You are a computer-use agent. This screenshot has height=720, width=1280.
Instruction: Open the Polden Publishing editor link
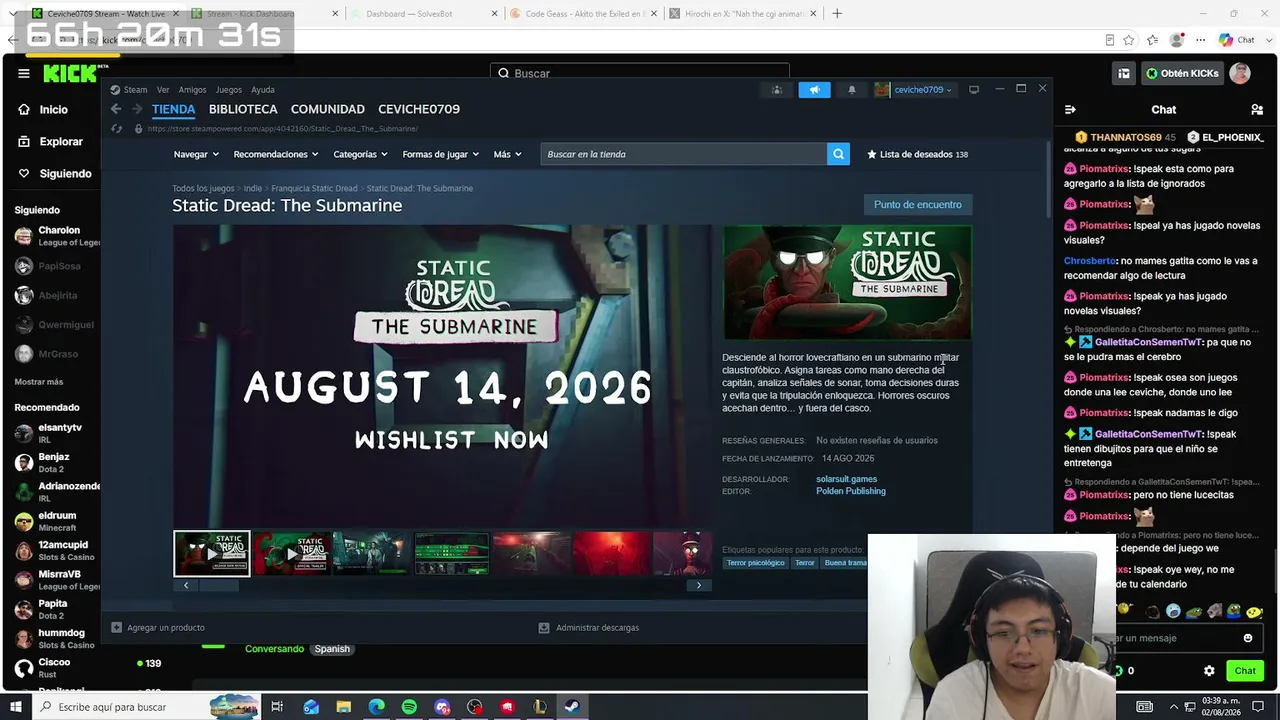click(850, 491)
